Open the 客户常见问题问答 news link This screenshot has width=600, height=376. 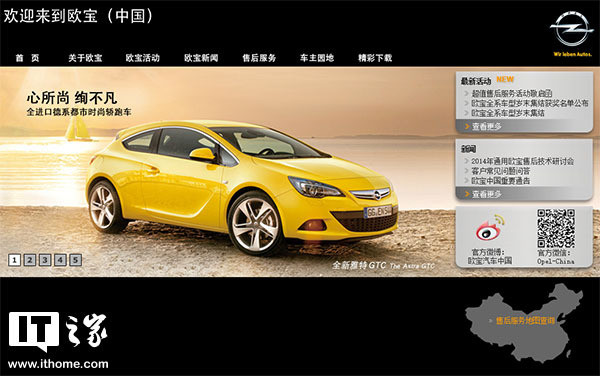[x=501, y=171]
